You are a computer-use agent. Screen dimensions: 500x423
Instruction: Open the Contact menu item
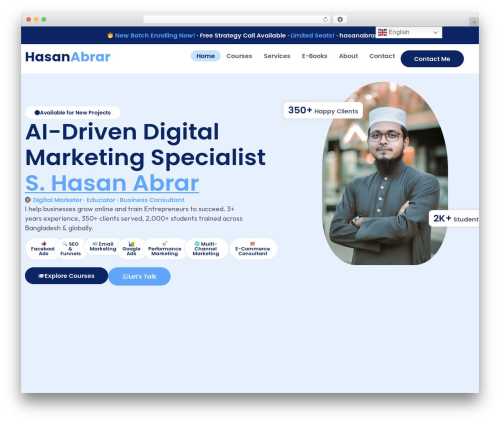[x=382, y=56]
